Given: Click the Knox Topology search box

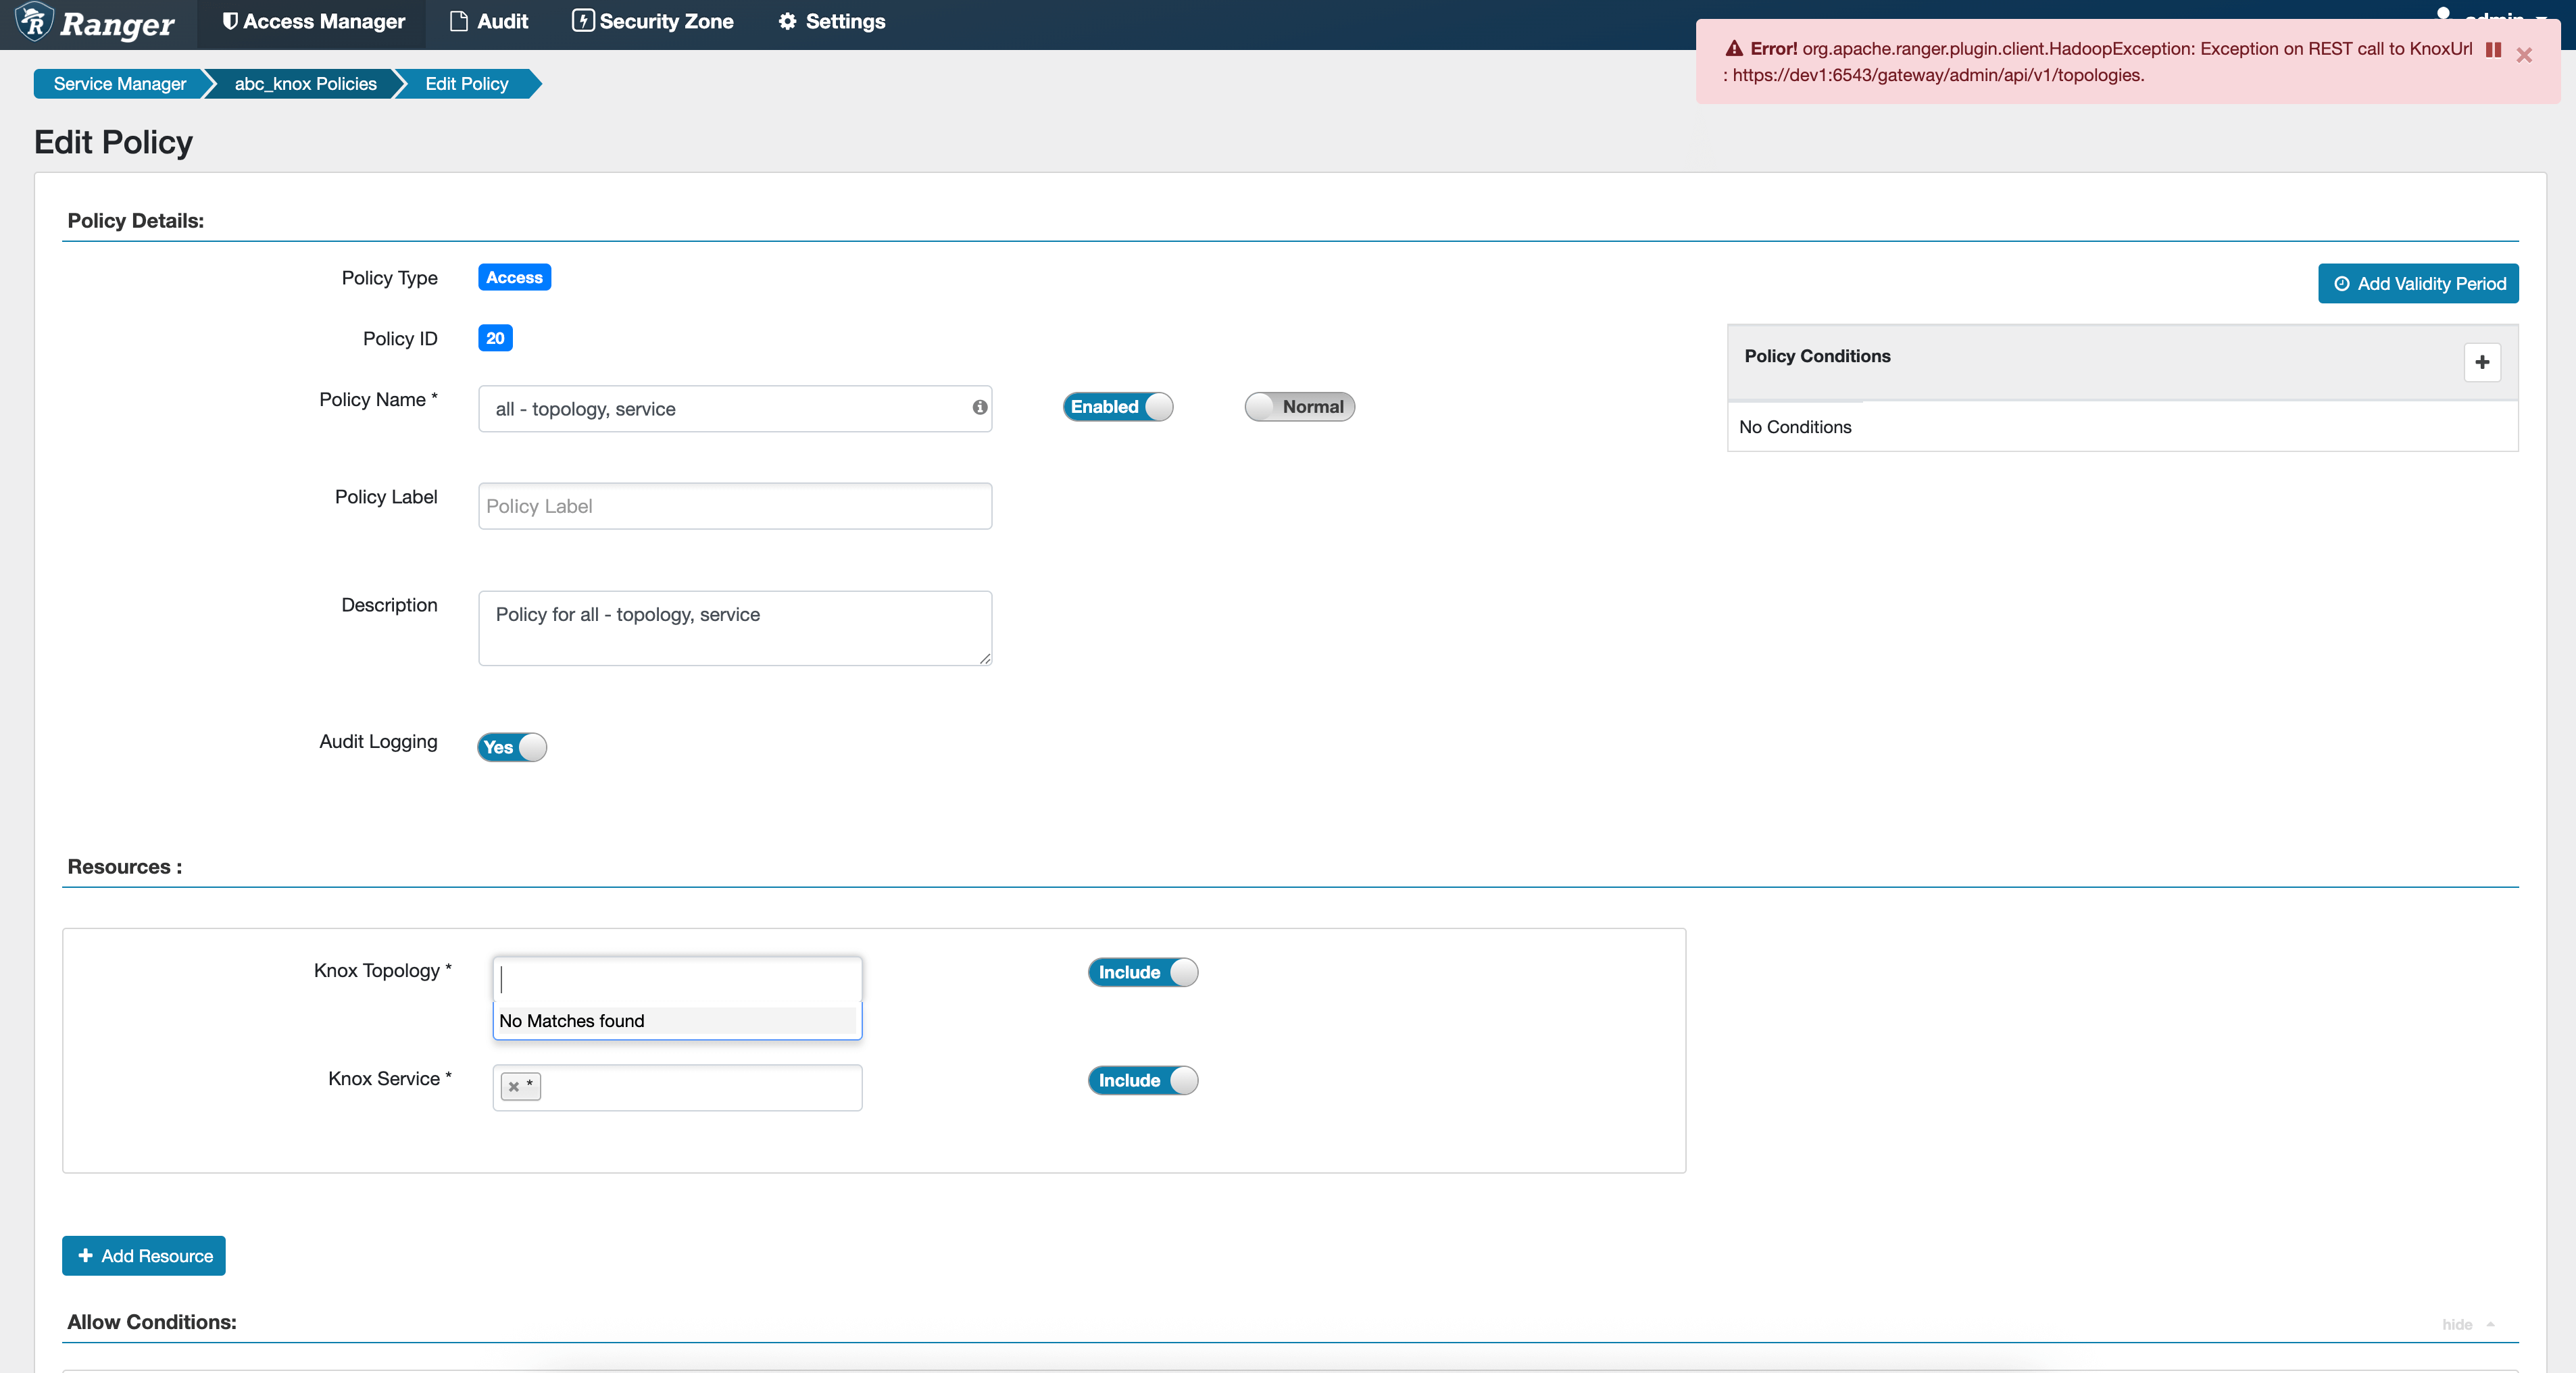Looking at the screenshot, I should [x=677, y=979].
